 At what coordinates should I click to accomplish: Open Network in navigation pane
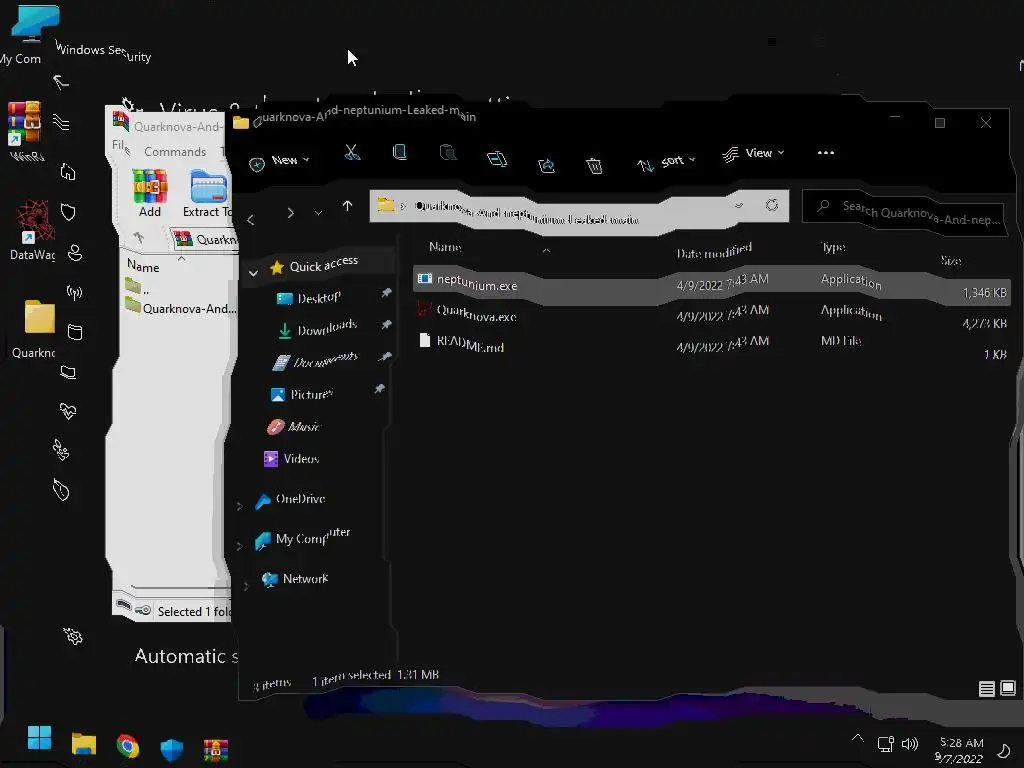(x=295, y=579)
